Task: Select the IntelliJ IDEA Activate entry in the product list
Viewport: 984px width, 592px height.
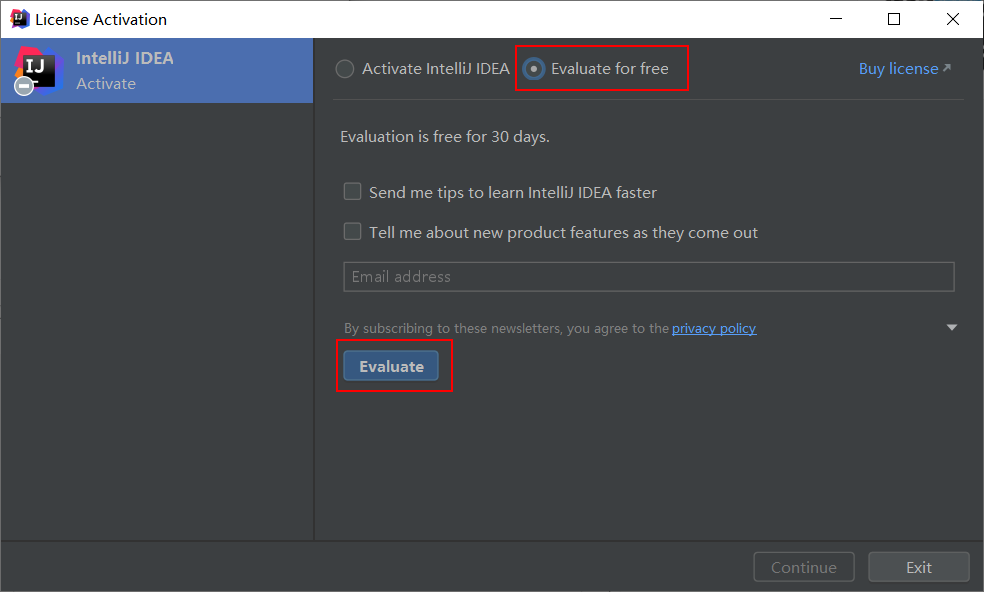Action: pos(157,70)
